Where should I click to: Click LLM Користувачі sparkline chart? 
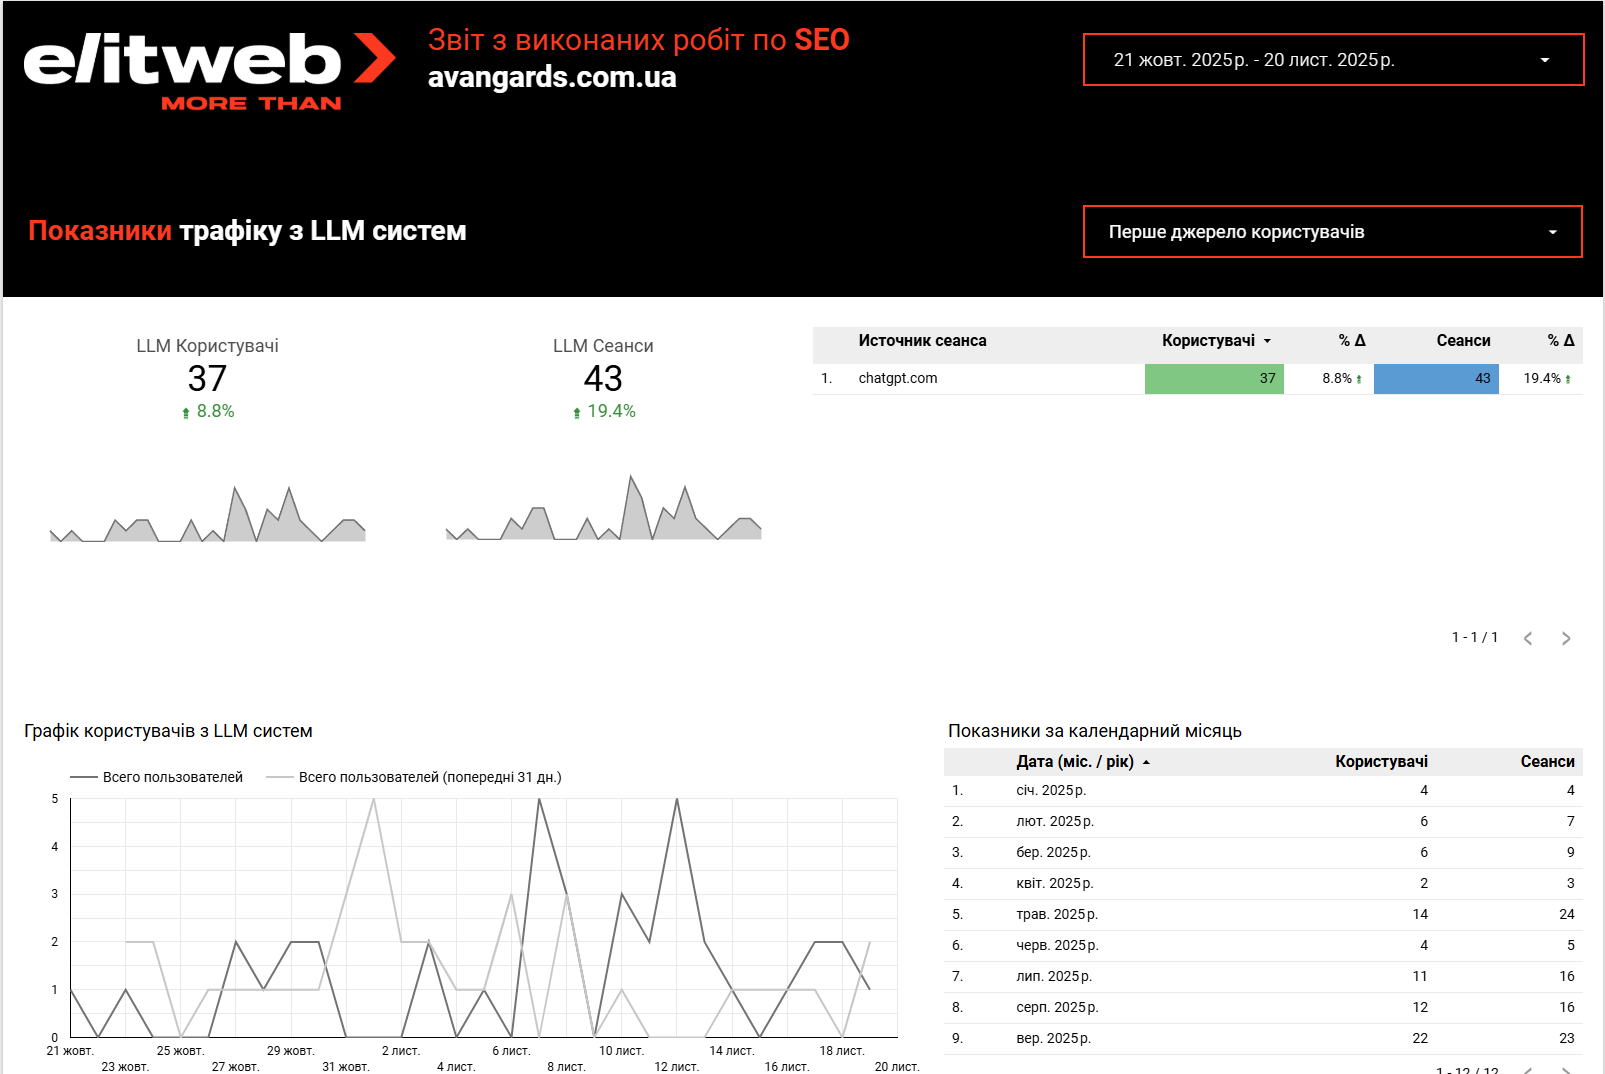[207, 514]
